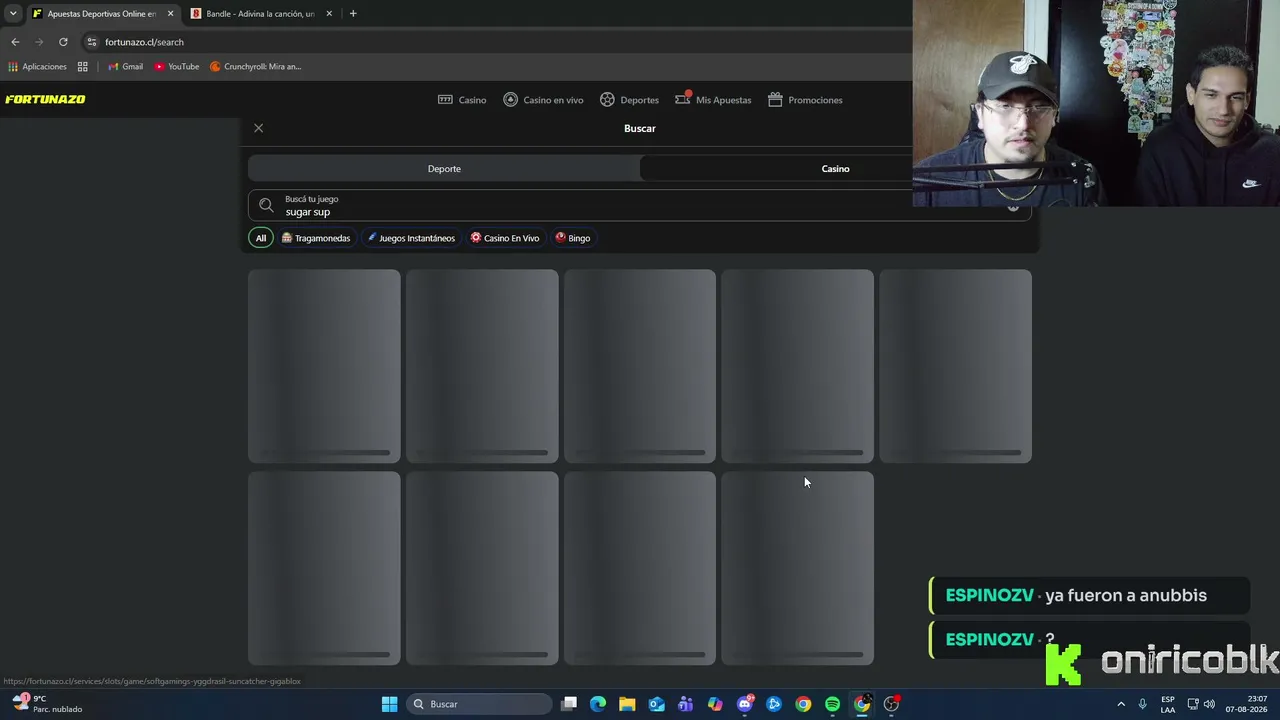
Task: Switch to the Deporte search tab
Action: [x=444, y=169]
